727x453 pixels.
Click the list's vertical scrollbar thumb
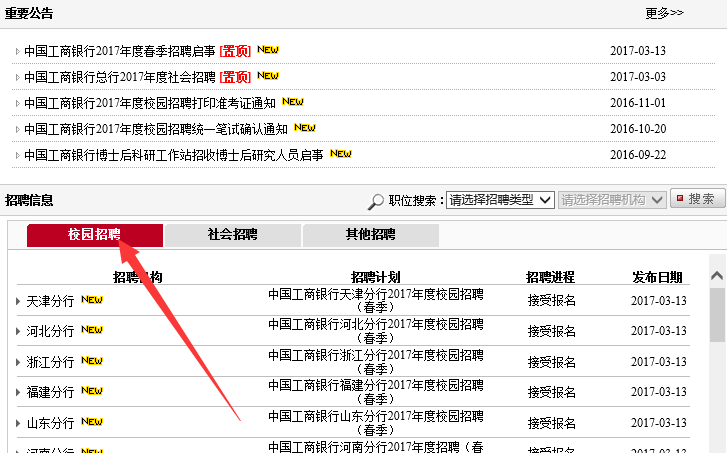coord(717,315)
